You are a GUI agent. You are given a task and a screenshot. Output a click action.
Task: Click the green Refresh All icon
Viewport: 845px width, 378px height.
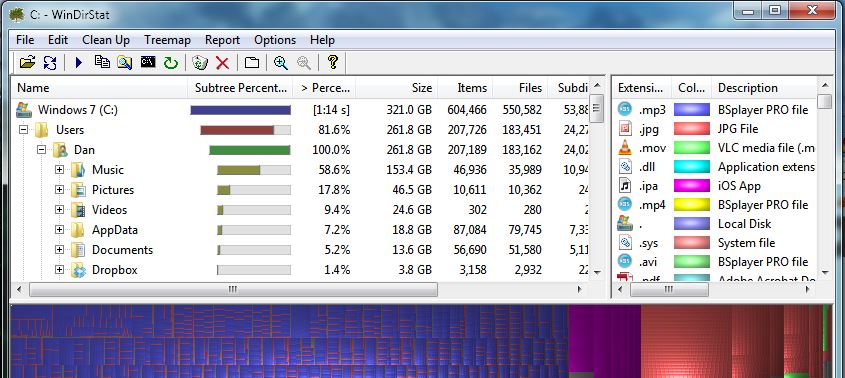tap(171, 63)
